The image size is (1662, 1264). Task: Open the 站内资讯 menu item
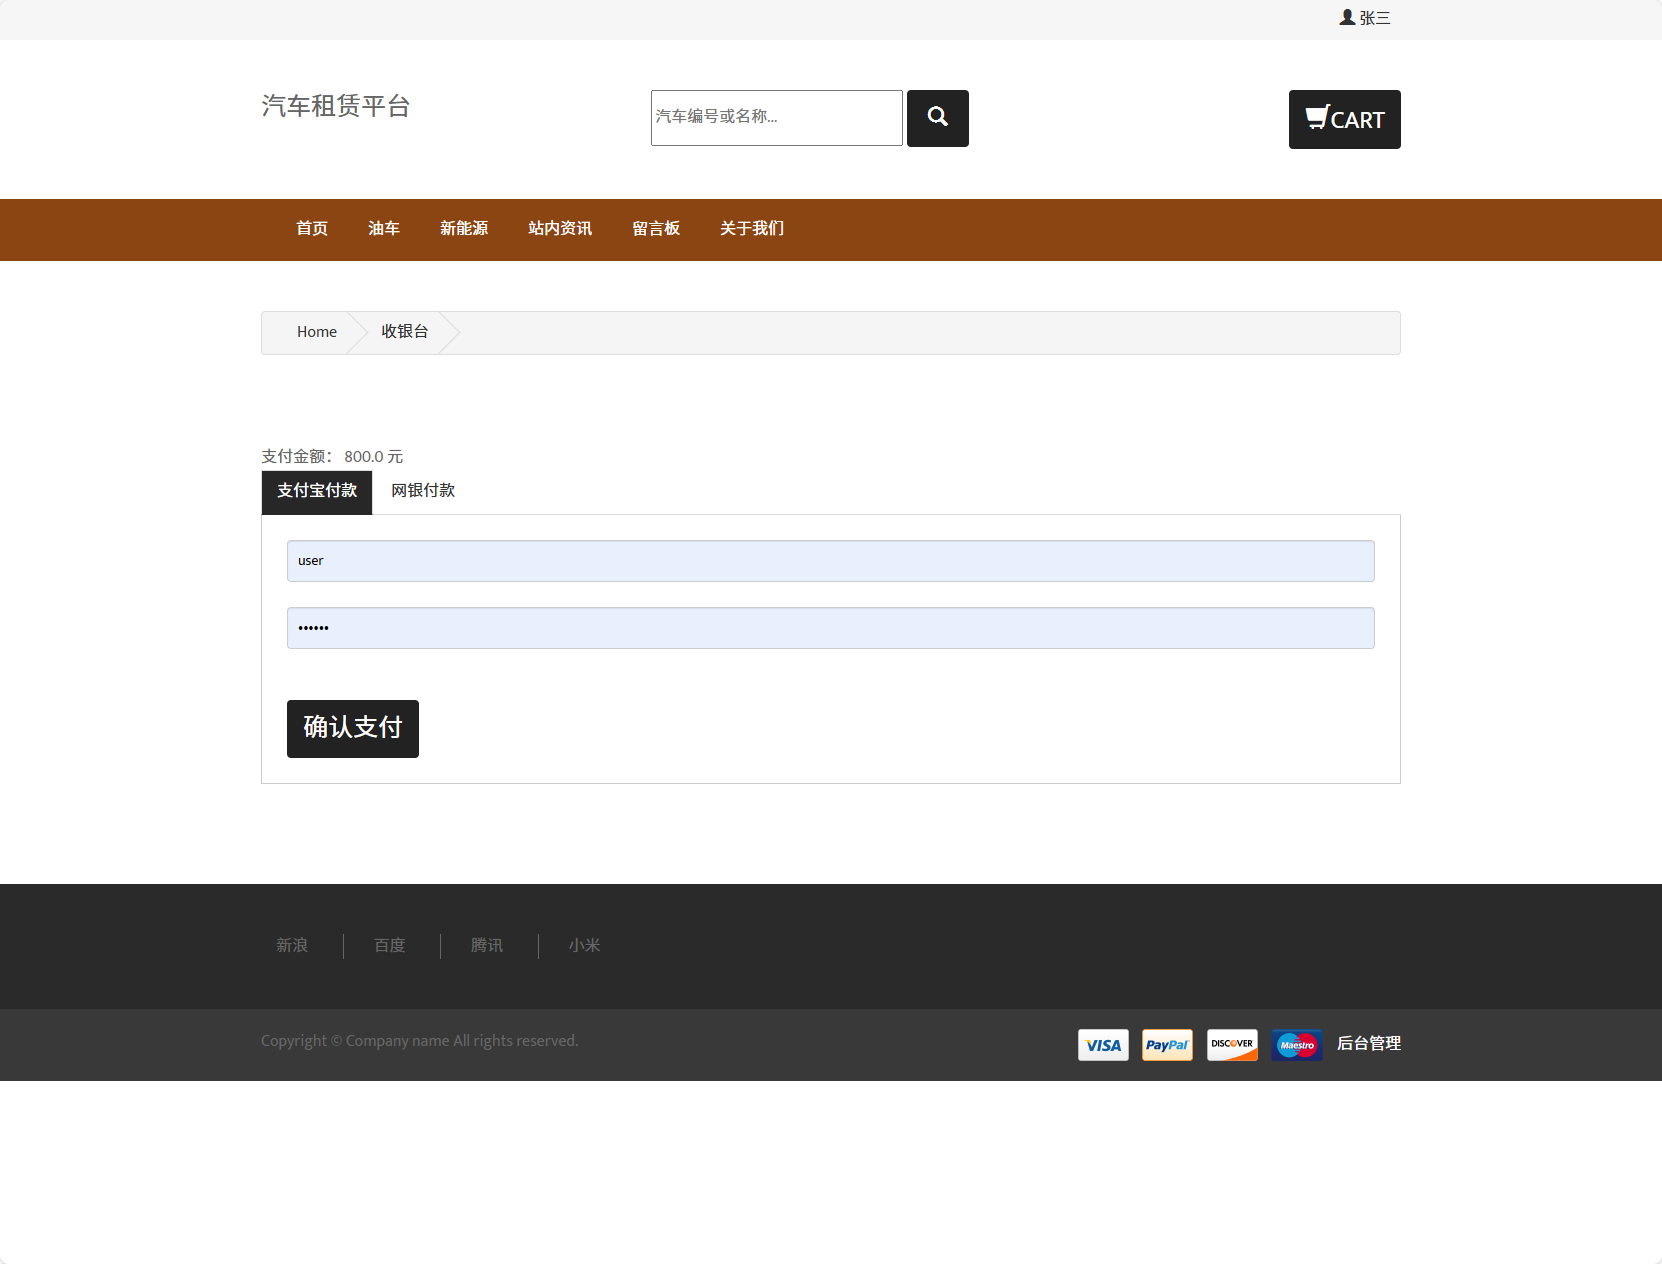[559, 229]
